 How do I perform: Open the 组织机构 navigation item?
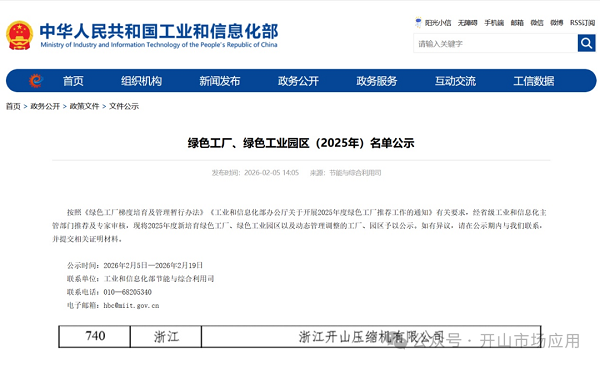point(142,81)
